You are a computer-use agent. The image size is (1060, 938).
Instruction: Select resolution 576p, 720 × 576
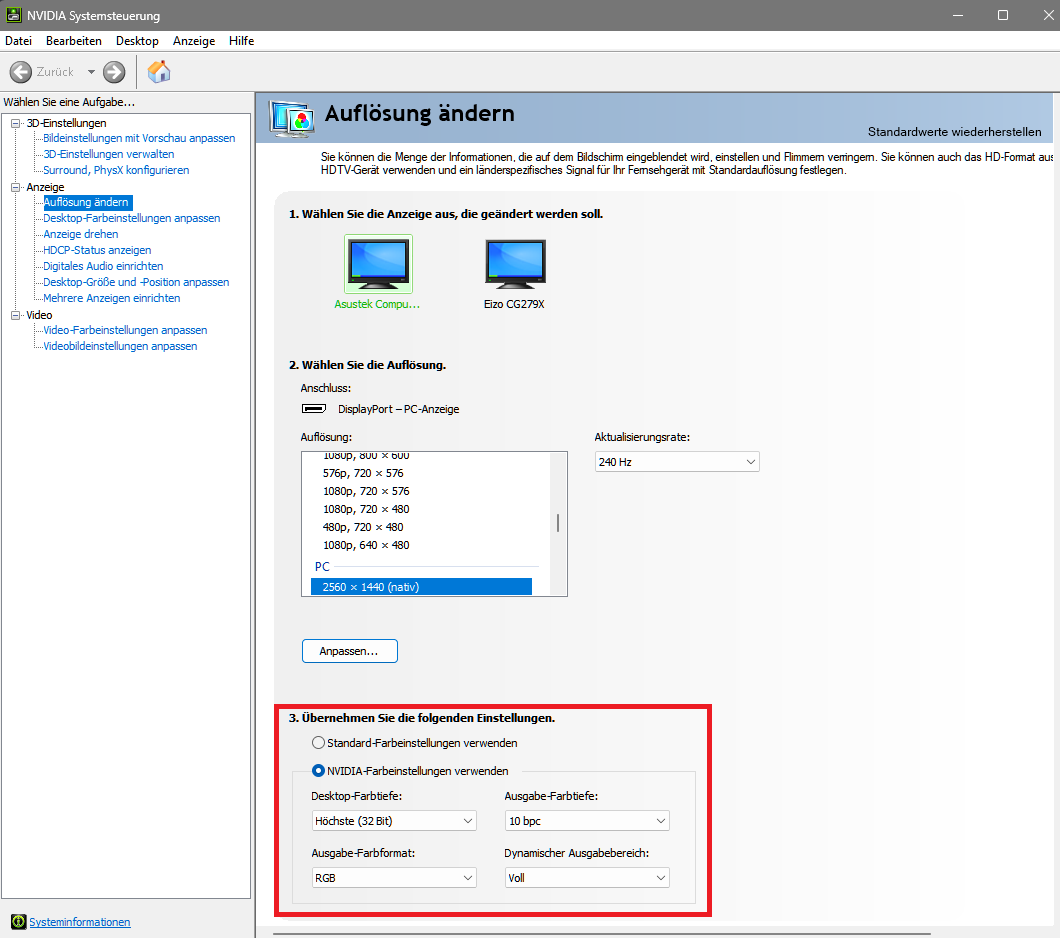point(363,473)
